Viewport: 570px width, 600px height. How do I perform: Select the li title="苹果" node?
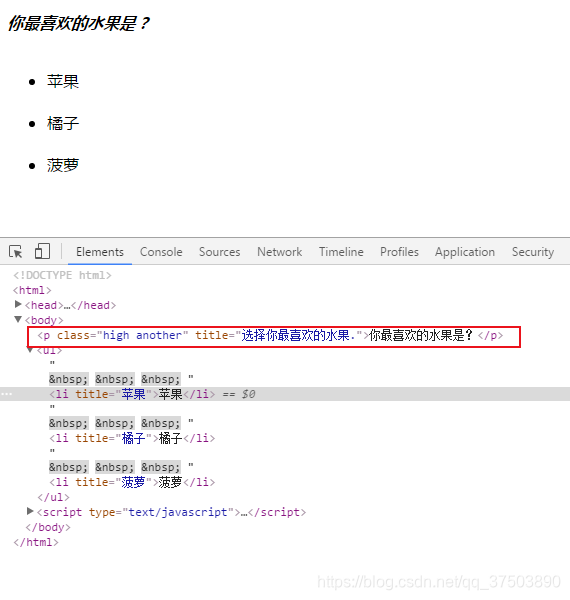(x=132, y=394)
